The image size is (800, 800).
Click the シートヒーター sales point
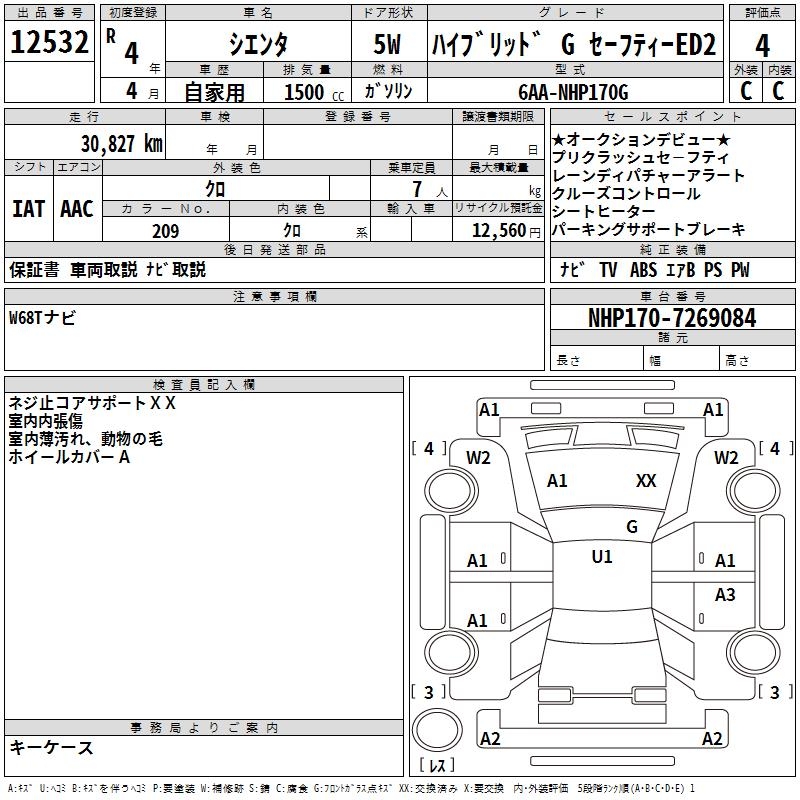(604, 211)
